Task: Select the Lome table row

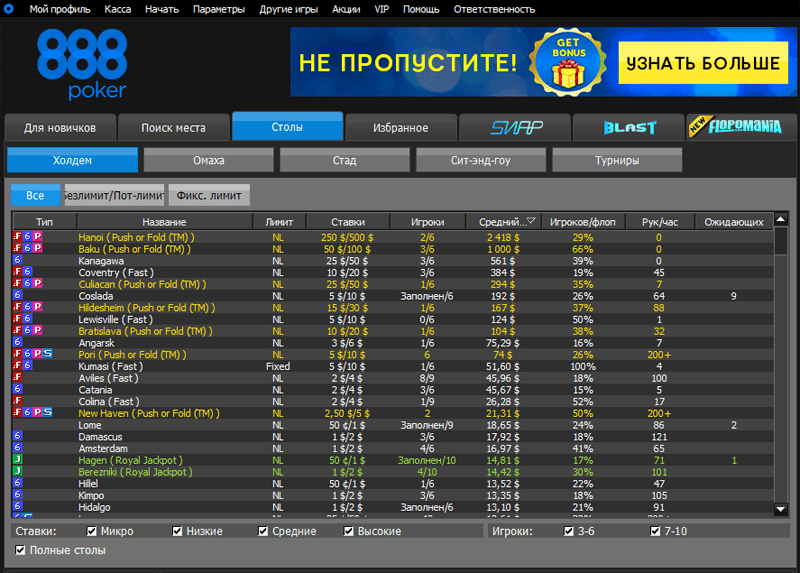Action: [x=393, y=425]
